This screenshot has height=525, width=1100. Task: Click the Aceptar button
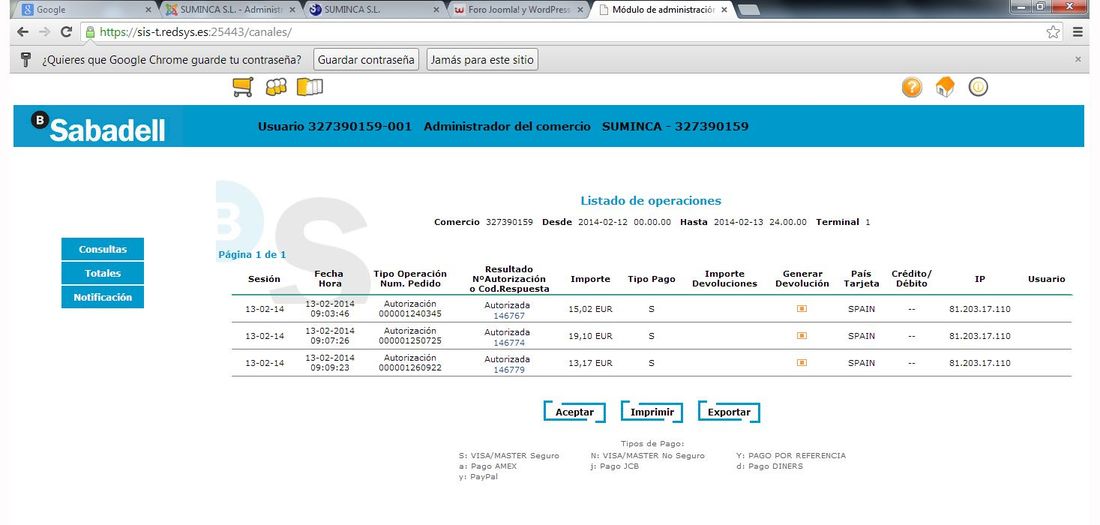point(575,412)
